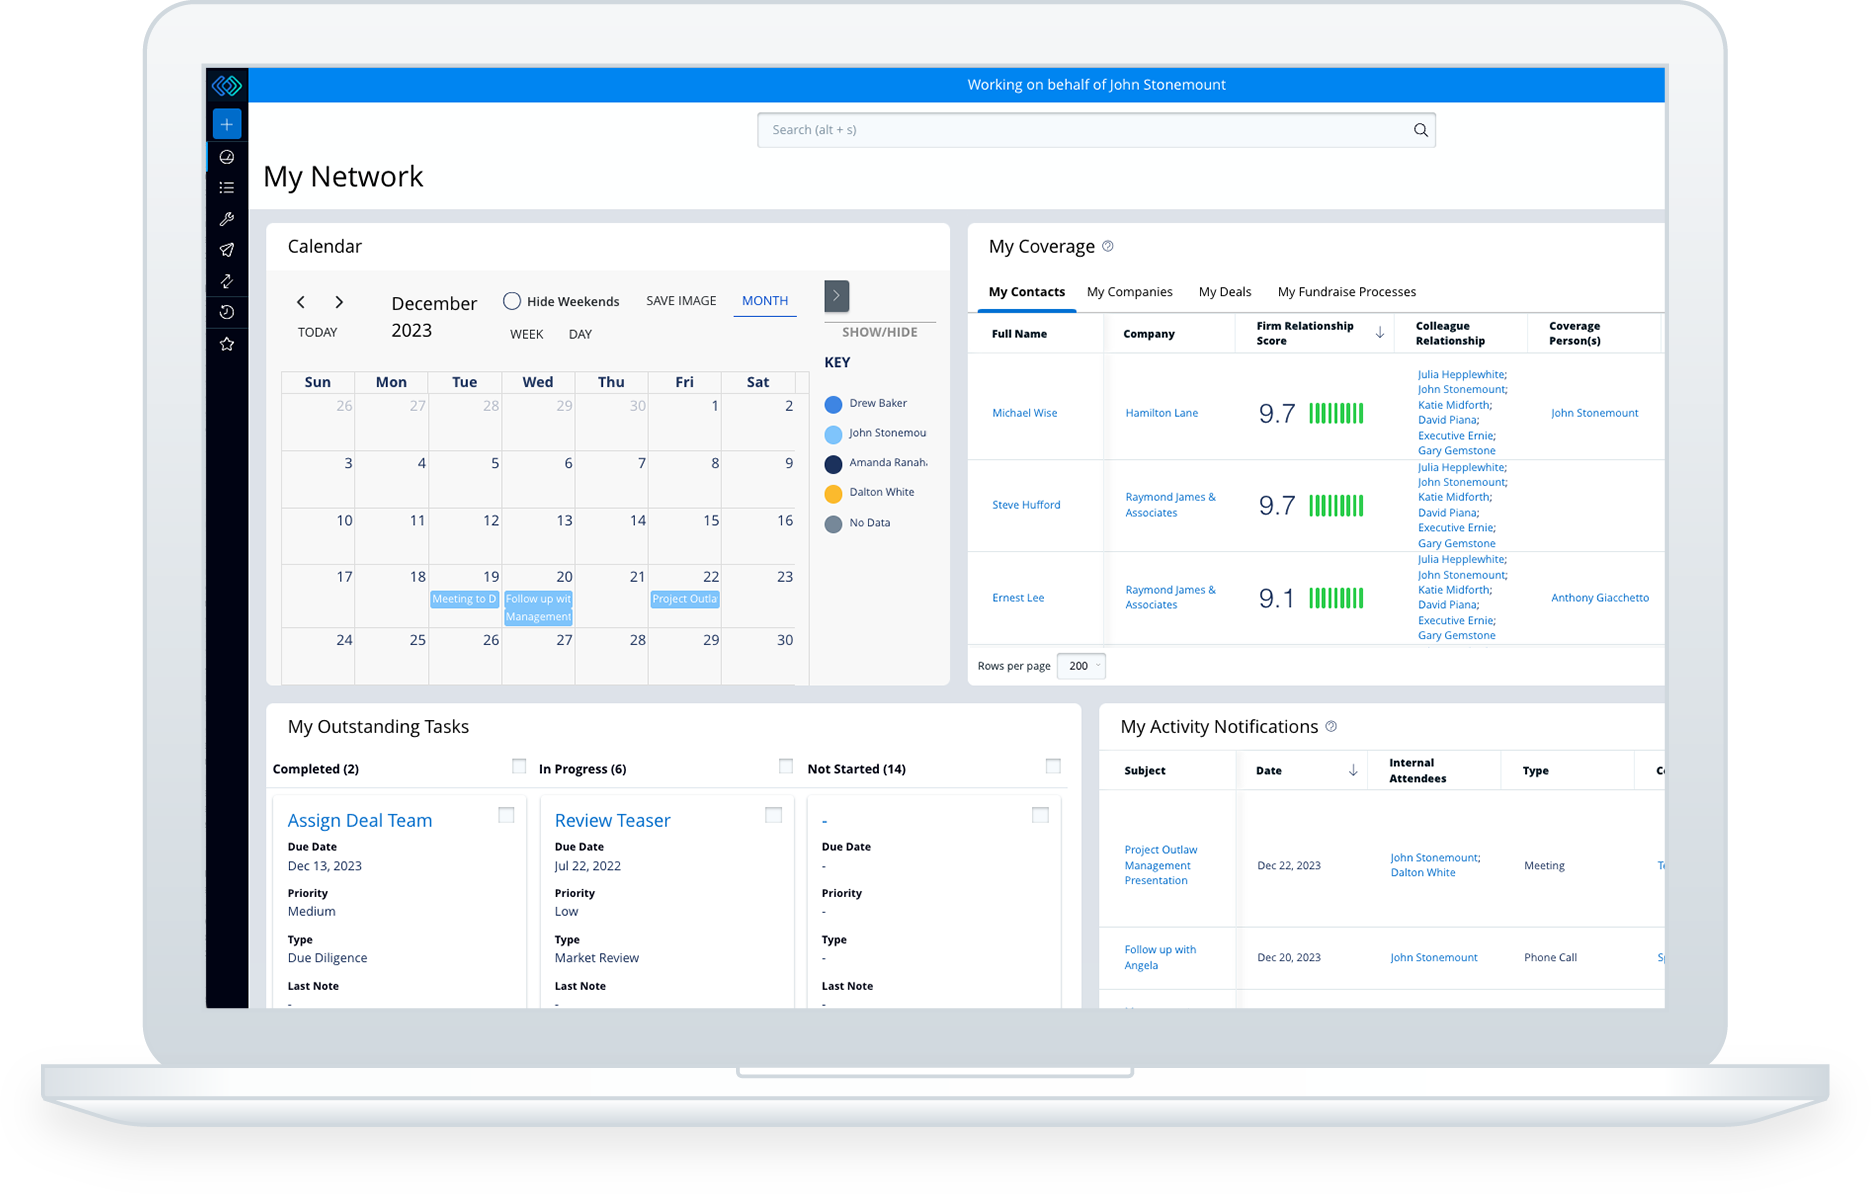
Task: Open the favorites star icon
Action: [x=227, y=344]
